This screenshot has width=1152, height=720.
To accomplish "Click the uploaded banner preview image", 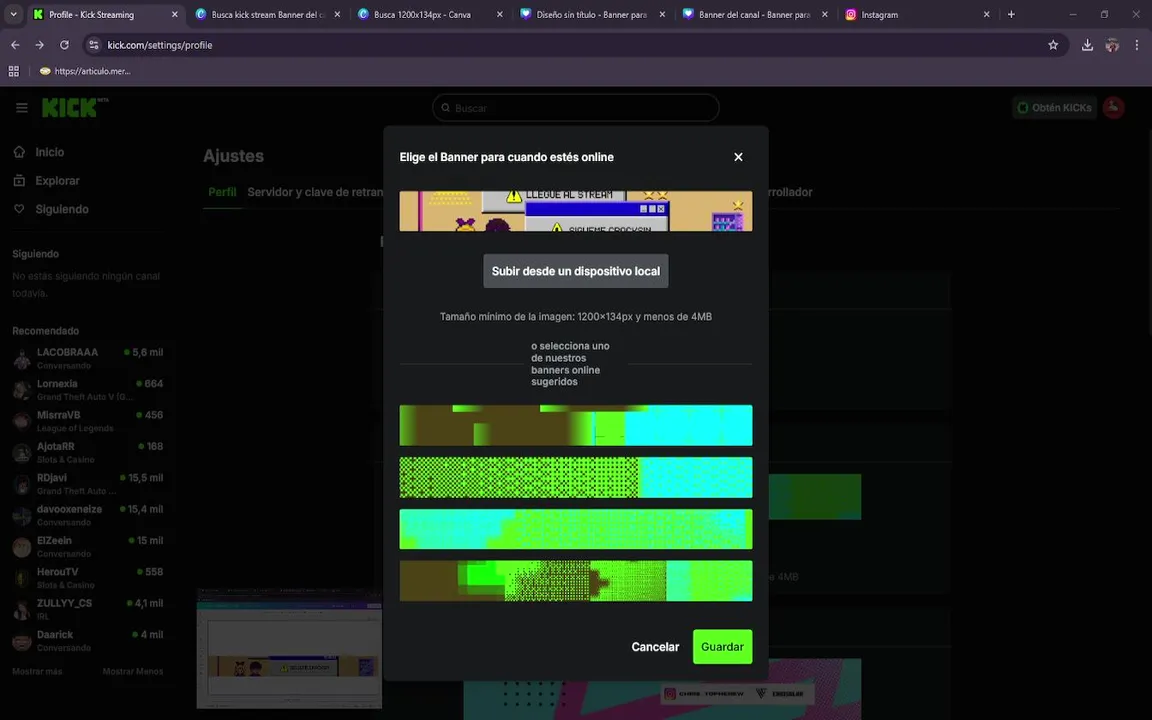I will coord(575,211).
